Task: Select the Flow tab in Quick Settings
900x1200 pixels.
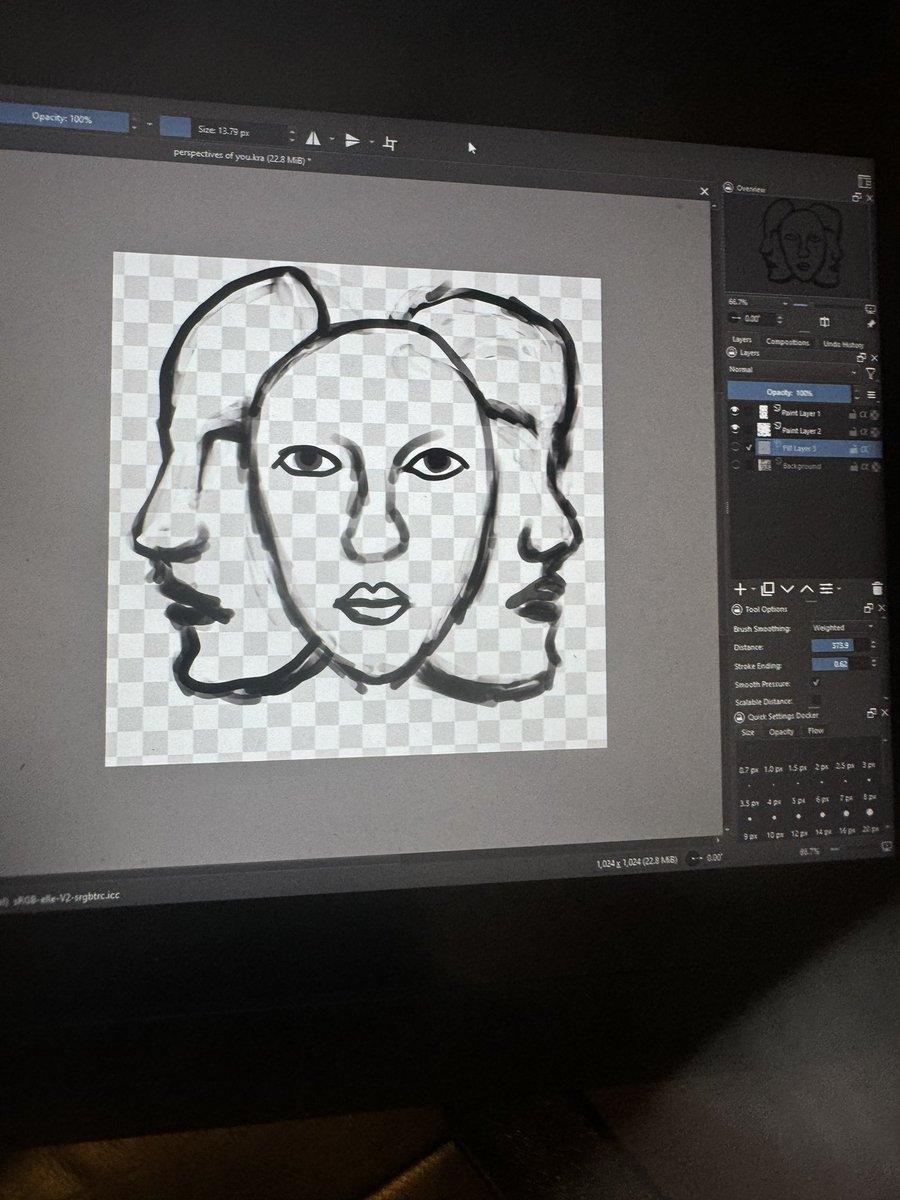Action: (815, 731)
